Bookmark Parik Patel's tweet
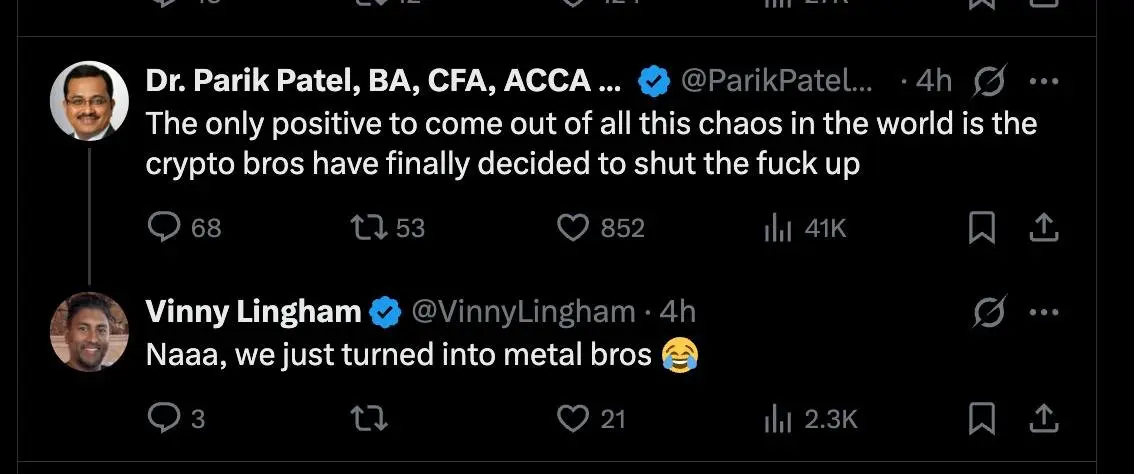This screenshot has width=1134, height=474. (x=980, y=228)
